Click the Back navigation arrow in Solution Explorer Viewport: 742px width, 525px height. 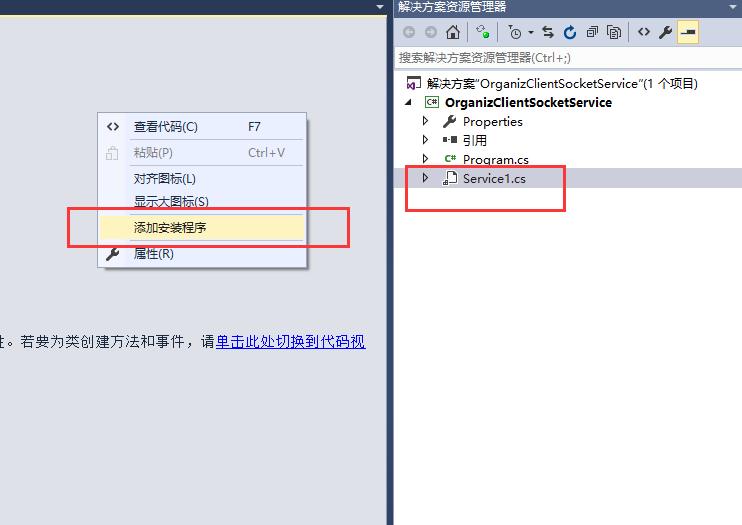pos(409,32)
